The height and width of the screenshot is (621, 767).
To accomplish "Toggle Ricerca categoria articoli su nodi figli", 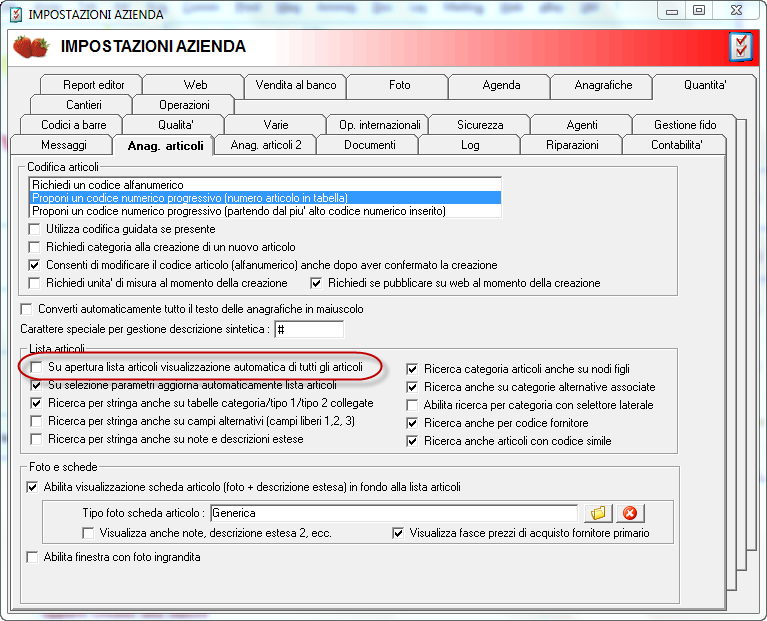I will point(412,369).
